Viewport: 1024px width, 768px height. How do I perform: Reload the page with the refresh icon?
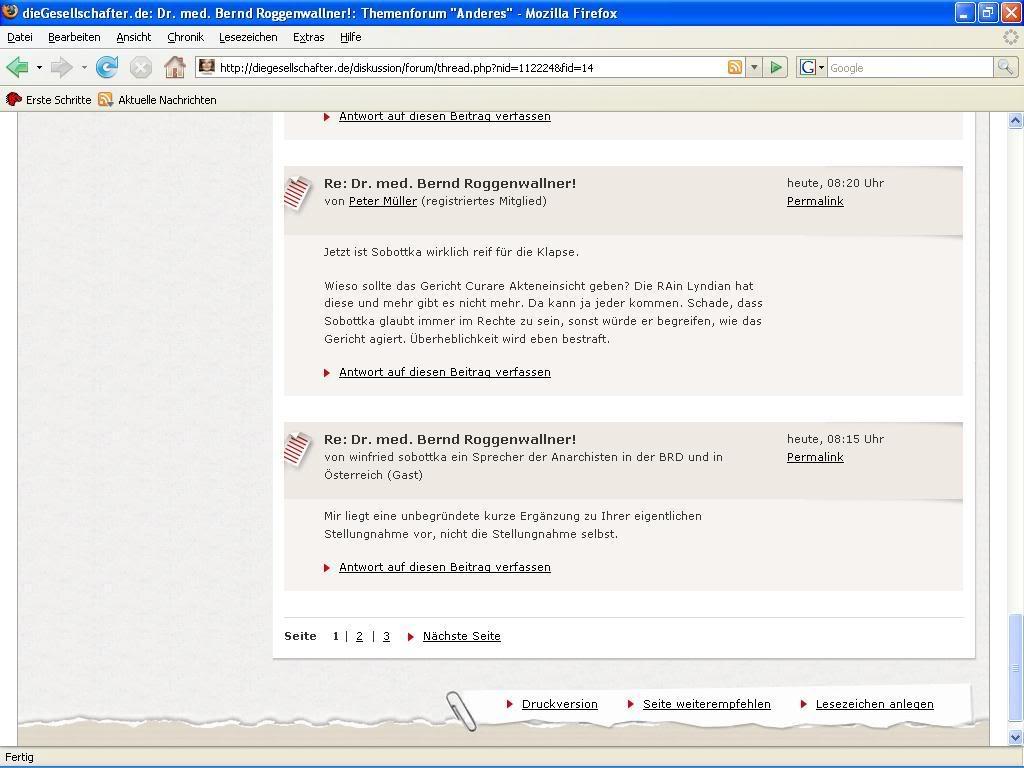[107, 68]
